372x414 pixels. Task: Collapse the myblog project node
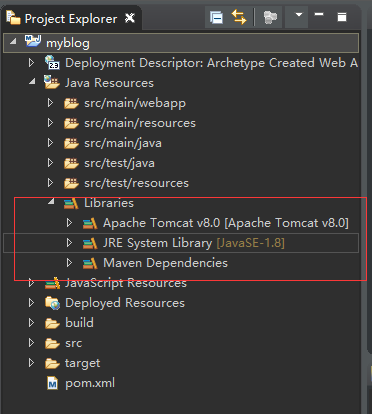[x=13, y=42]
